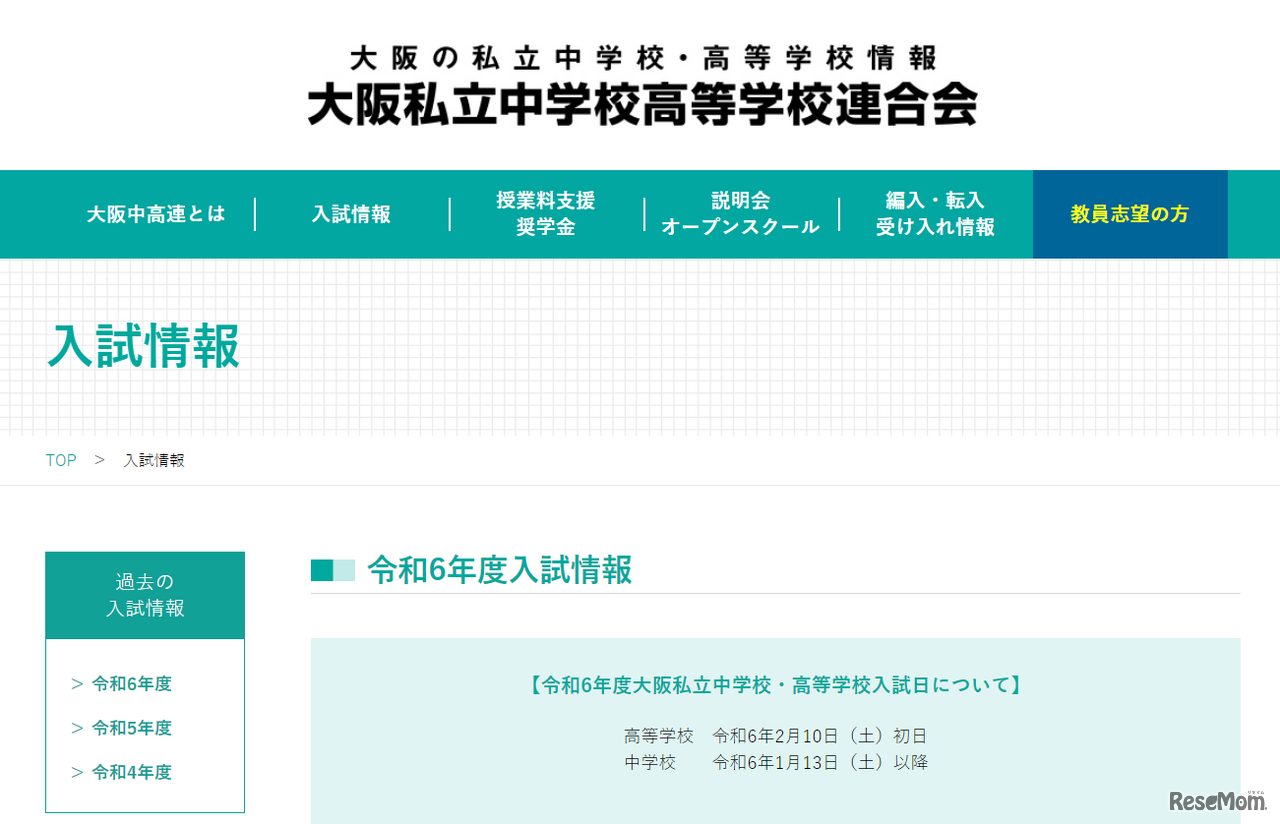
Task: Go to 説明会 オープンスクール page
Action: point(741,214)
